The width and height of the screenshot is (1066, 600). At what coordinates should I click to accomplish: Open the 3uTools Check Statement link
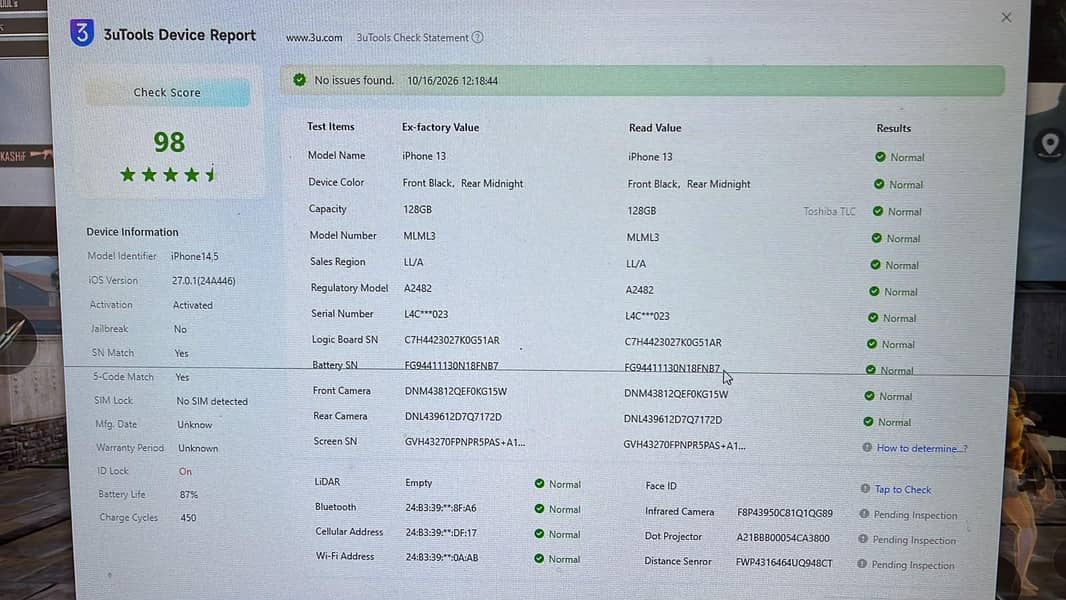(x=413, y=38)
